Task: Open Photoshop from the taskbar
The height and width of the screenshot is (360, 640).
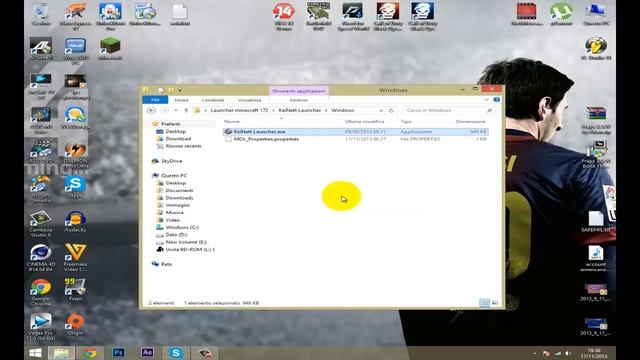Action: click(119, 353)
